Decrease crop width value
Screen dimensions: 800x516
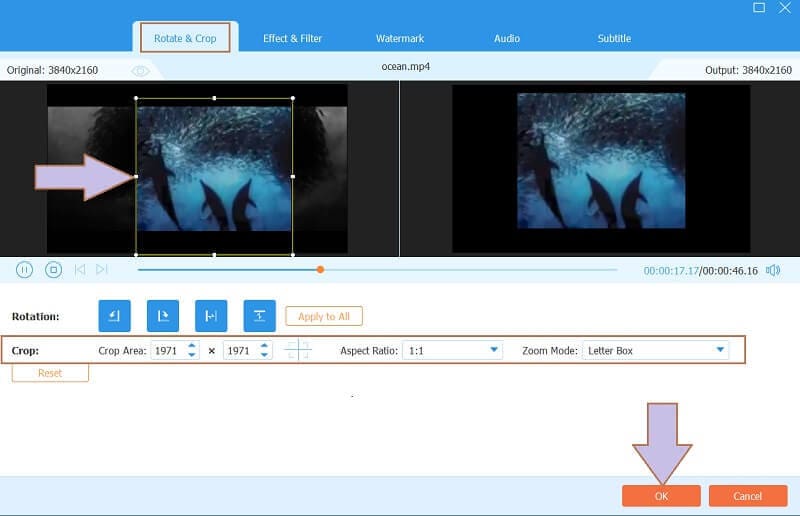tap(192, 355)
